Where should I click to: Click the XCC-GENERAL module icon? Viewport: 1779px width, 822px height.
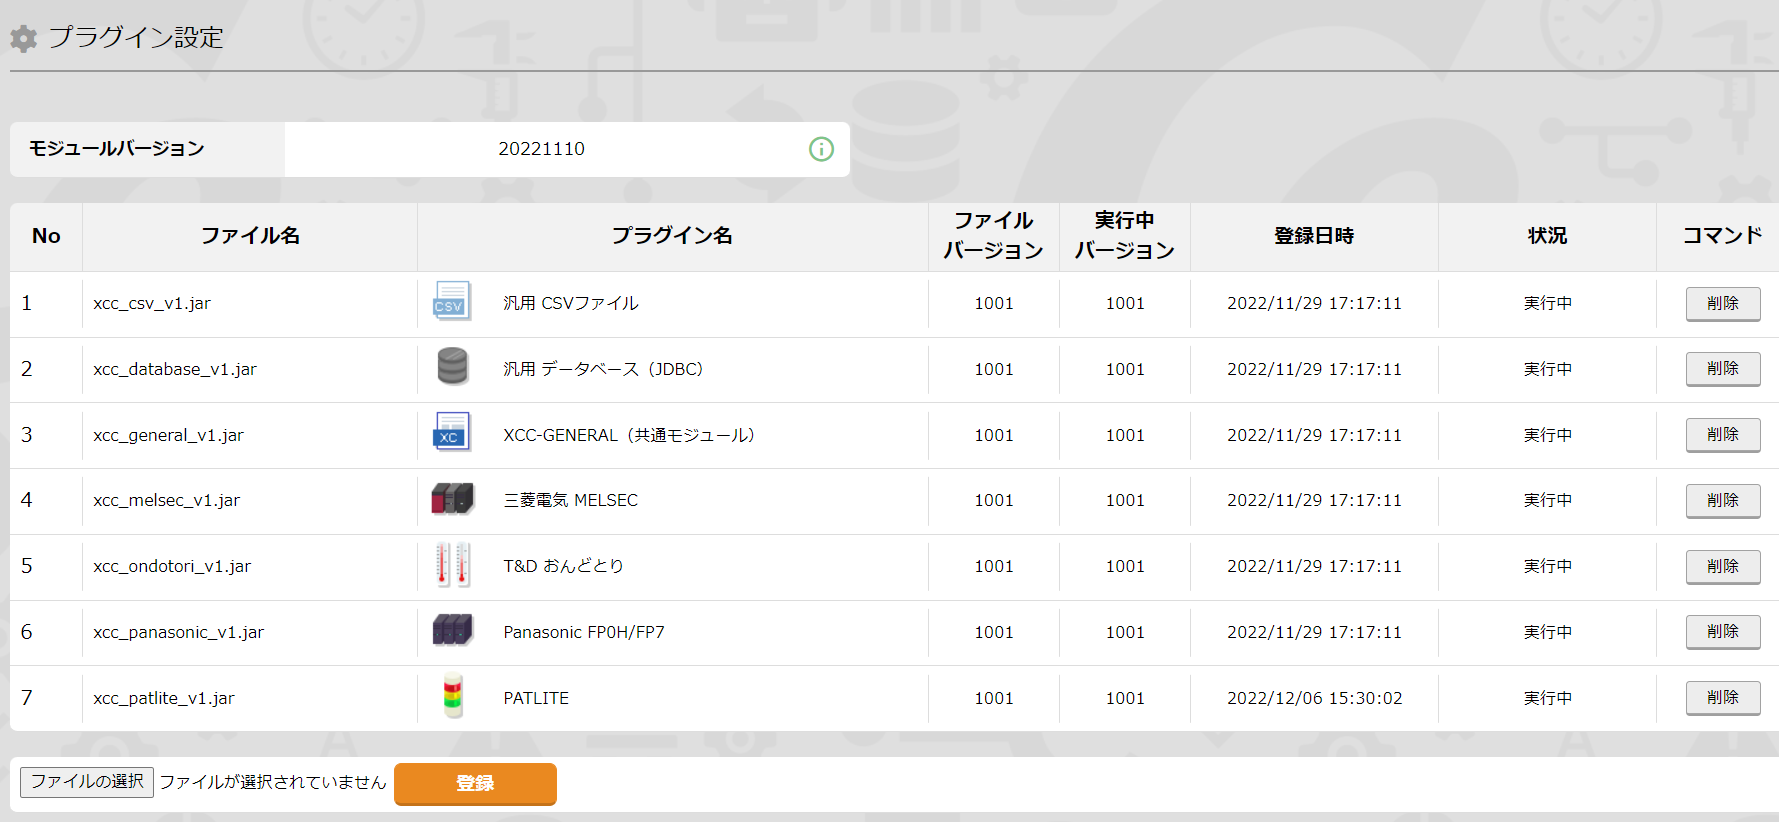click(452, 433)
